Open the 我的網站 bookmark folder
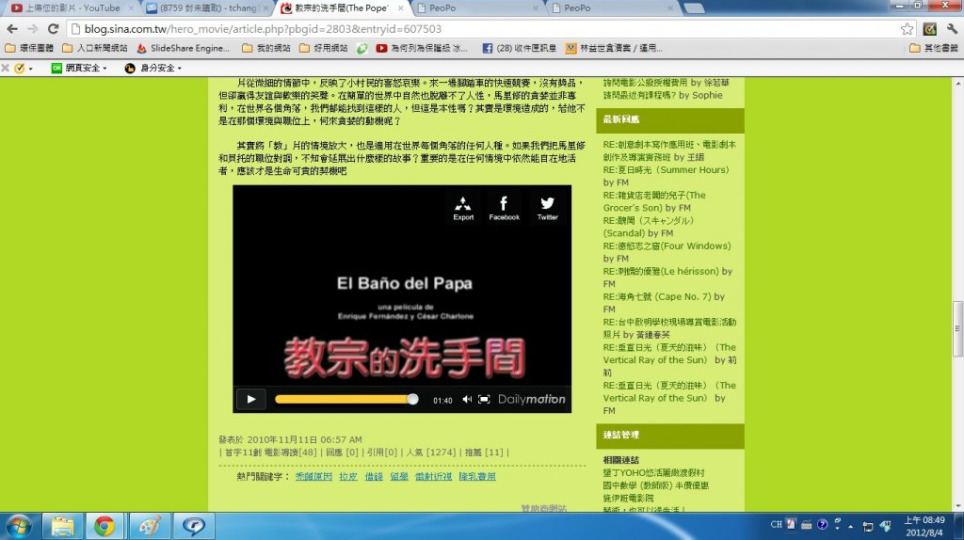Screen dimensions: 964x540 (x=266, y=48)
